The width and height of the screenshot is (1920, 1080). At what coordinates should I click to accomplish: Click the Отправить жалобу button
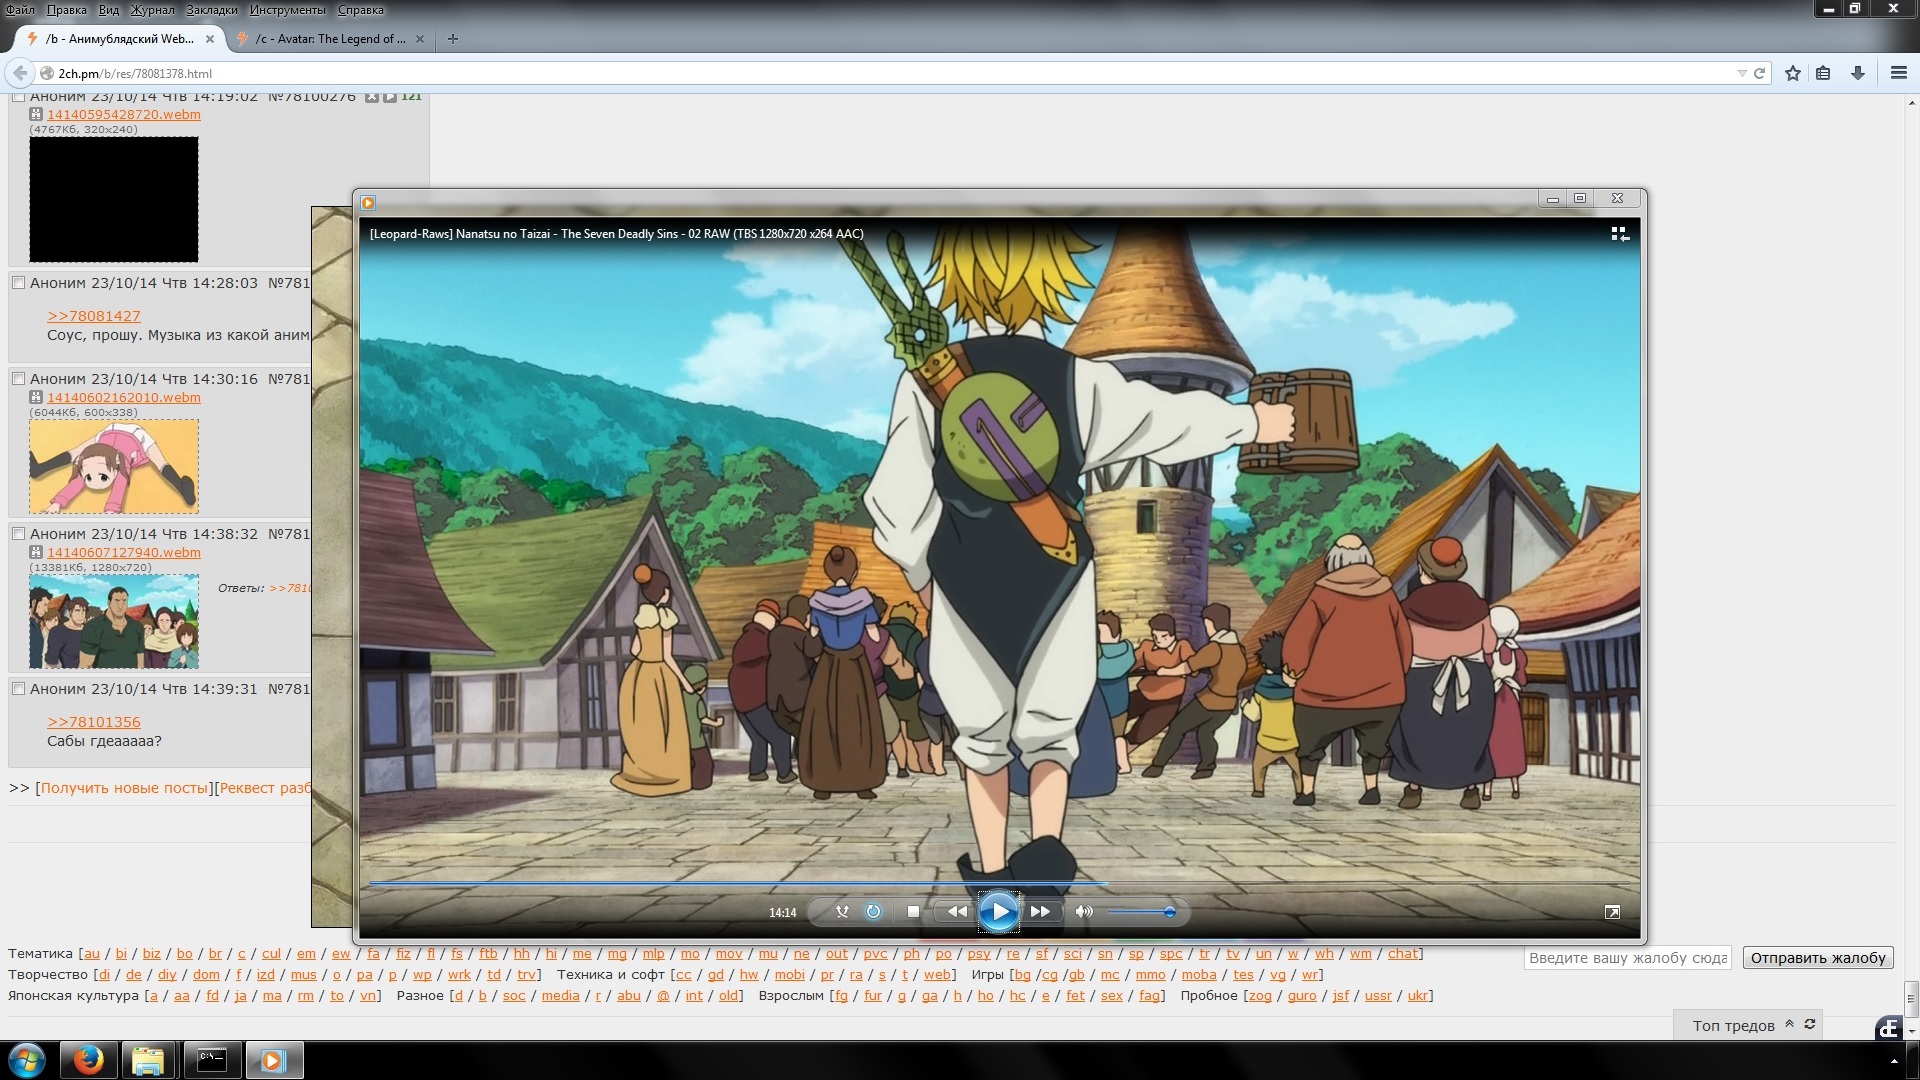coord(1817,957)
